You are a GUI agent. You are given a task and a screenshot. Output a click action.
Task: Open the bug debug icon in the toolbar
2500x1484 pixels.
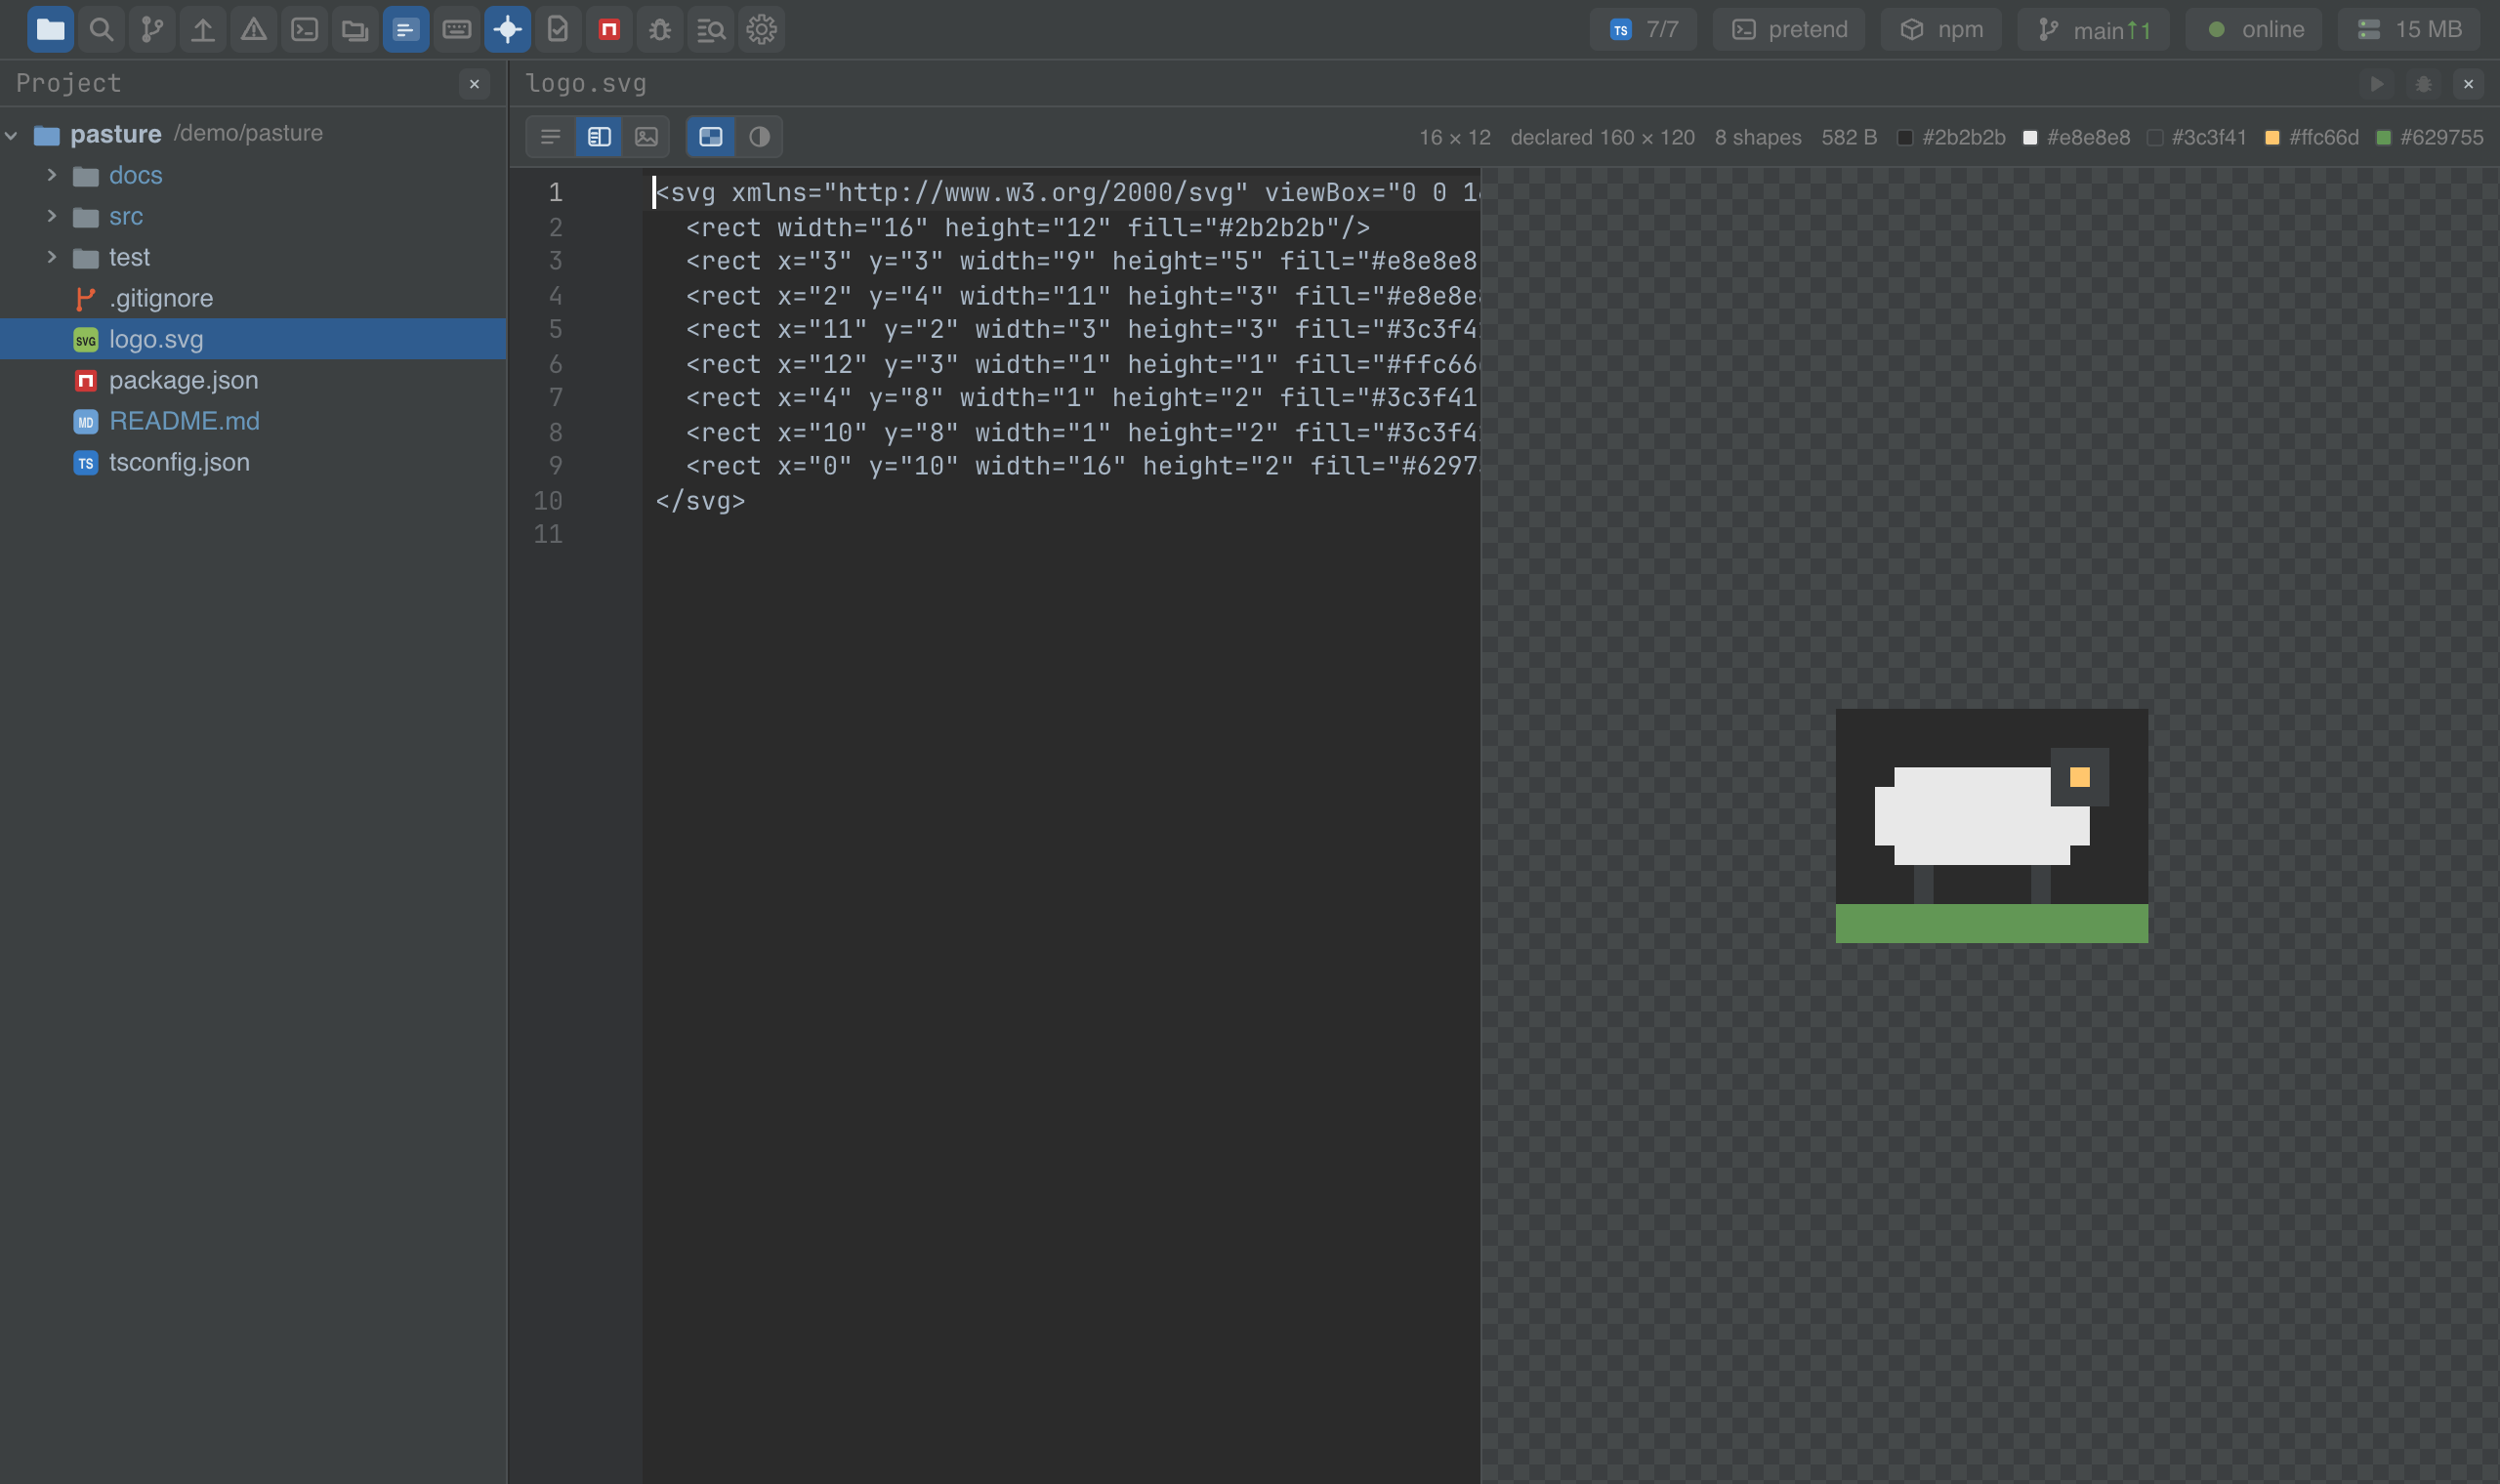point(660,29)
